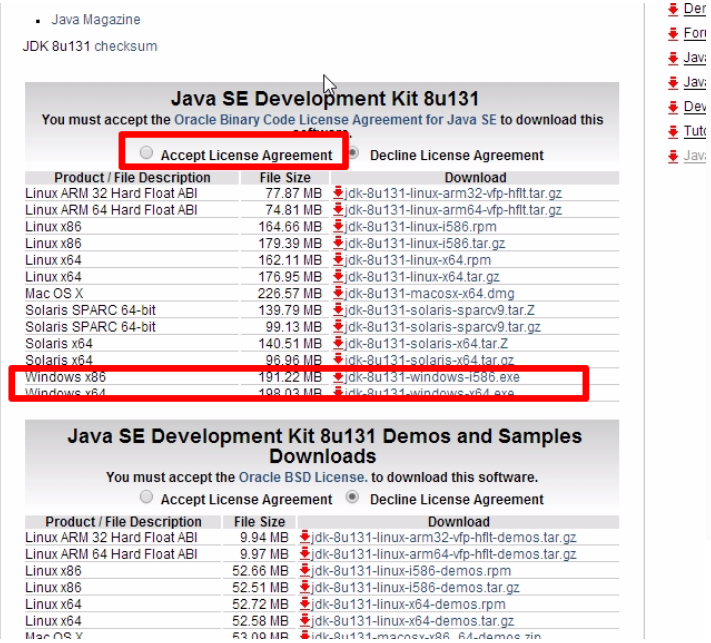711x643 pixels.
Task: Download jdk-8u131-solaris-sparcv9.tar.gz
Action: point(442,327)
